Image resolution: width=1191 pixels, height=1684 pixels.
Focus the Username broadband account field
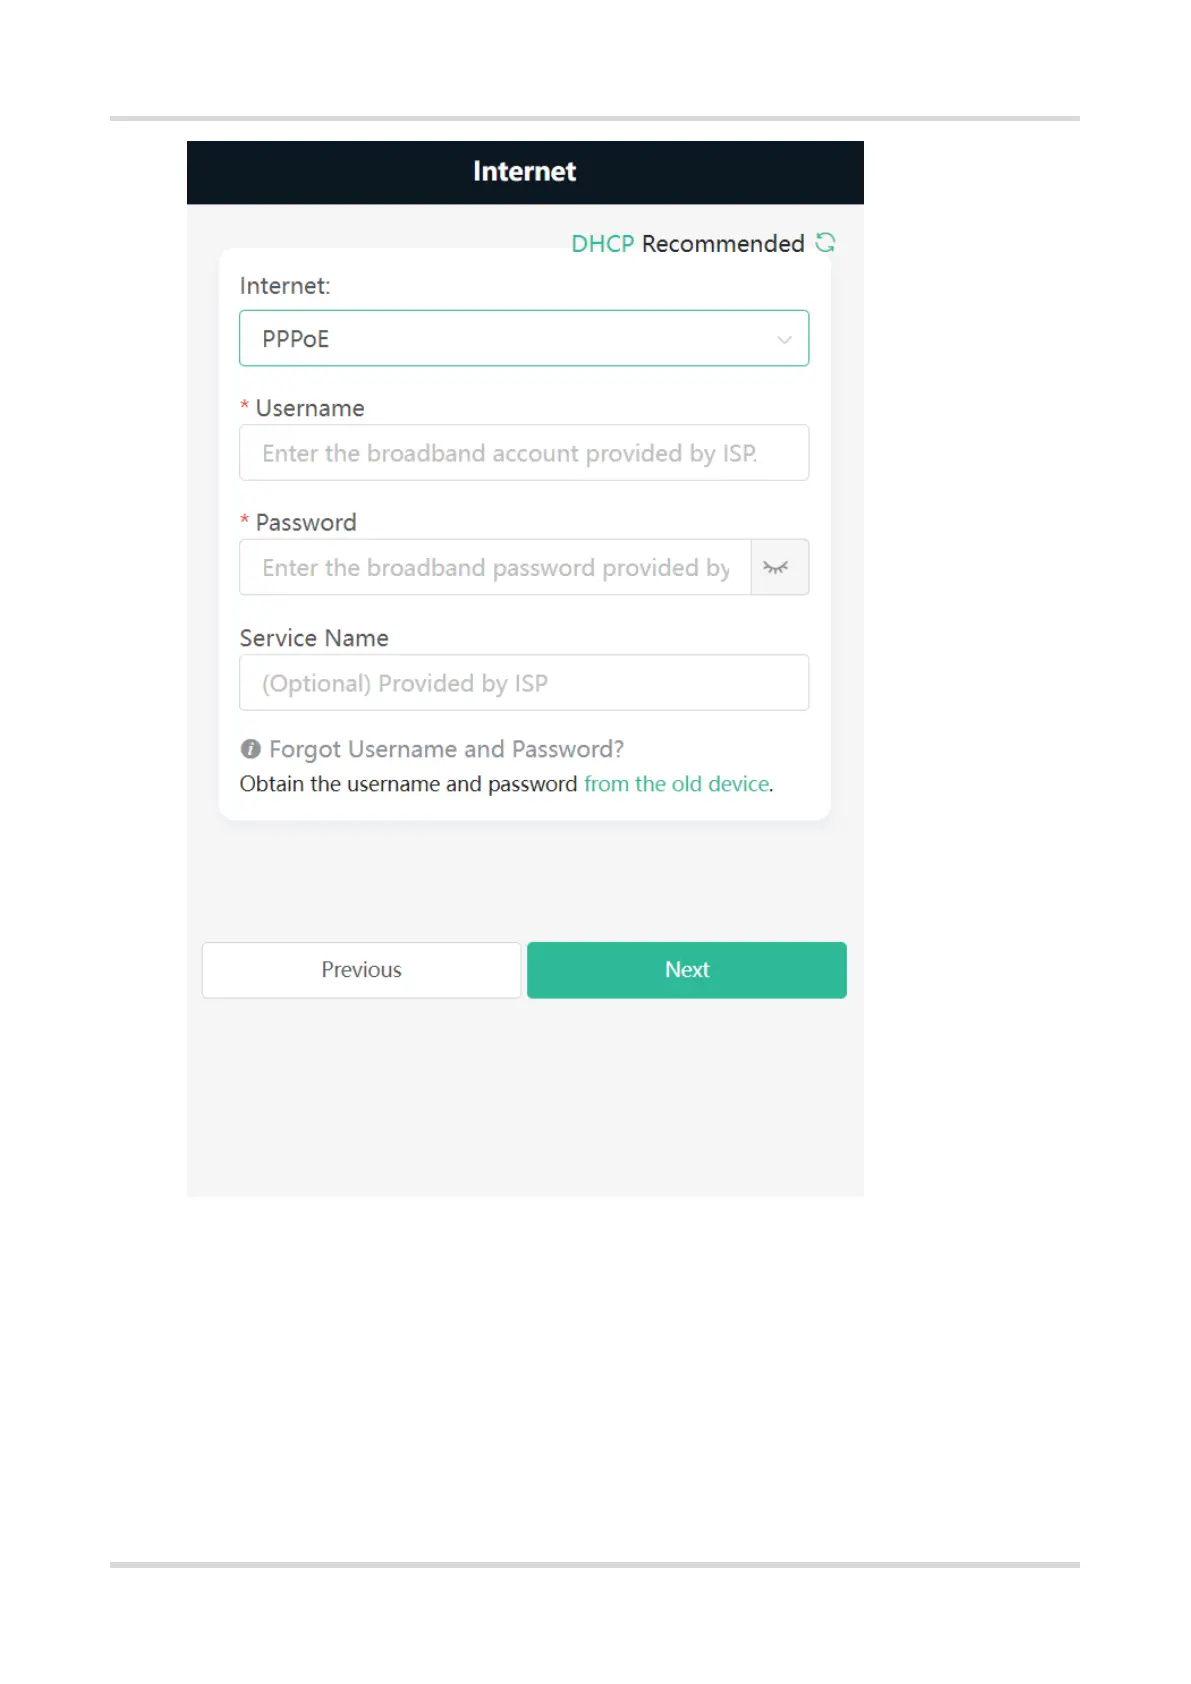(x=523, y=454)
